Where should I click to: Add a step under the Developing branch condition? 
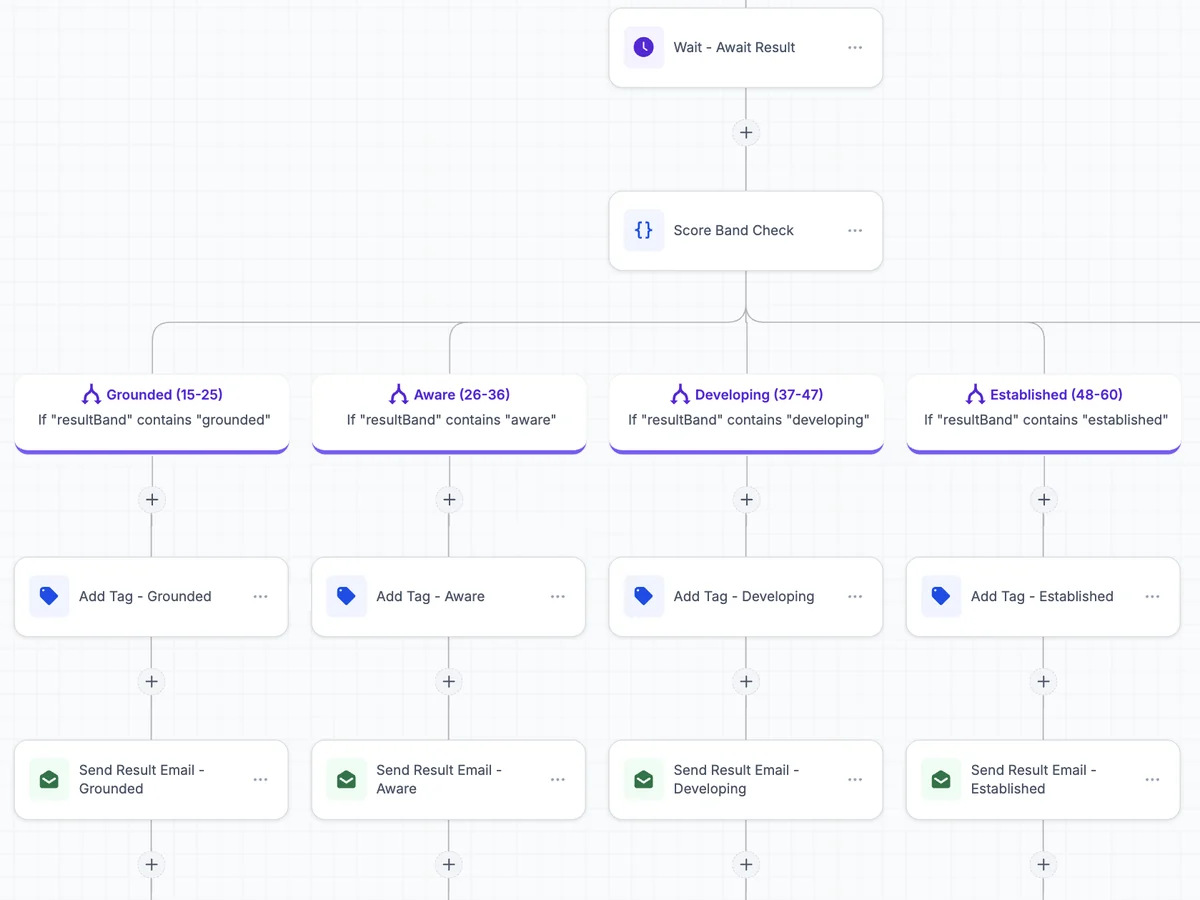pos(746,499)
